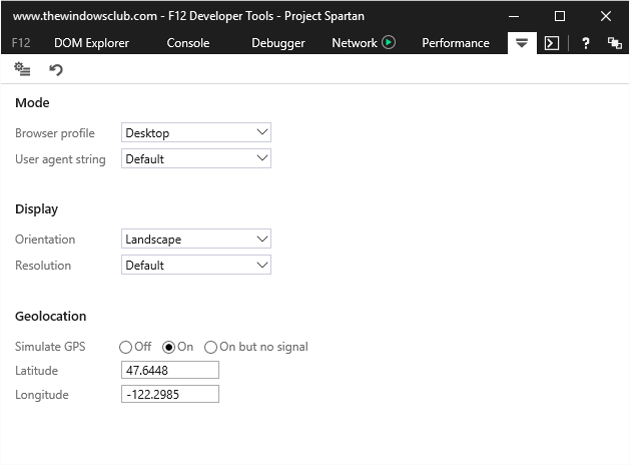Go to the Console tab
Screen dimensions: 630x465
pyautogui.click(x=188, y=43)
